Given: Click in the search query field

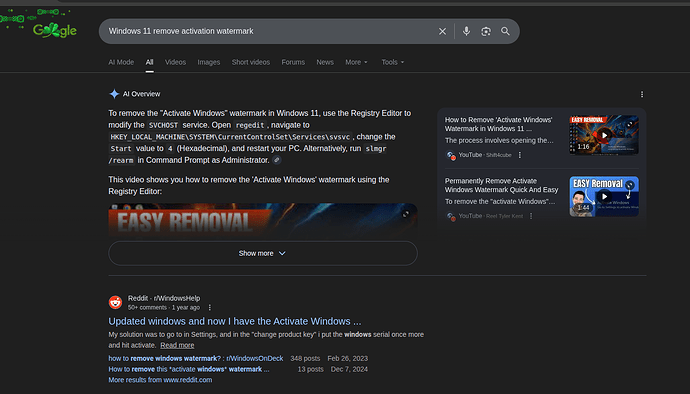Looking at the screenshot, I should click(x=268, y=31).
